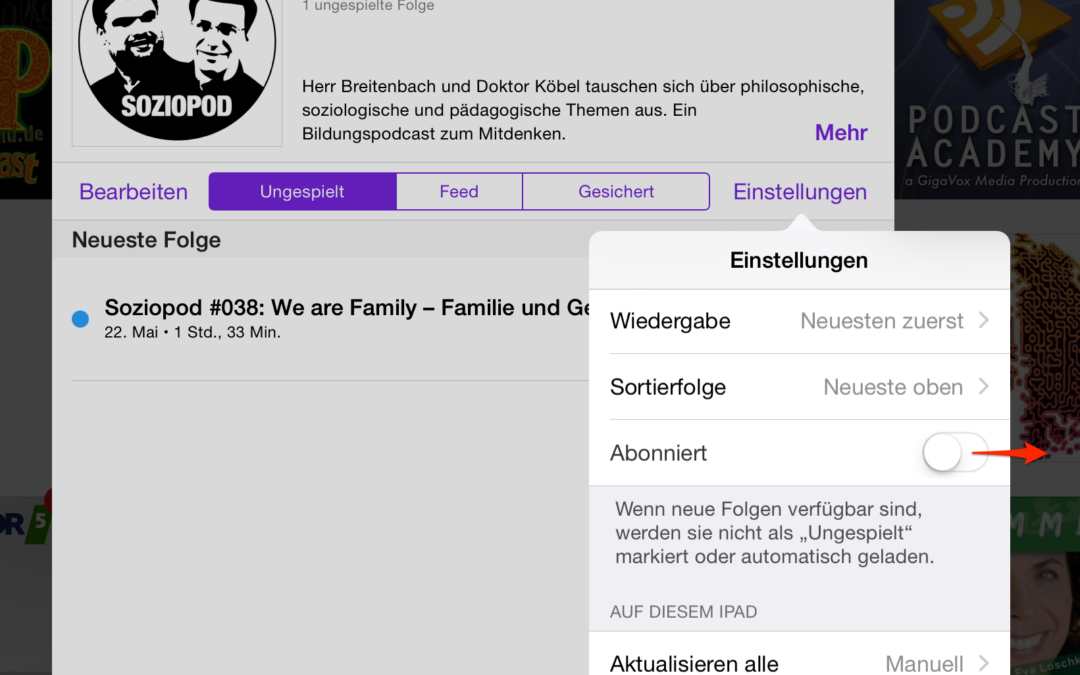Tap the 'Manuell' refresh setting value
The image size is (1080, 675).
point(924,662)
